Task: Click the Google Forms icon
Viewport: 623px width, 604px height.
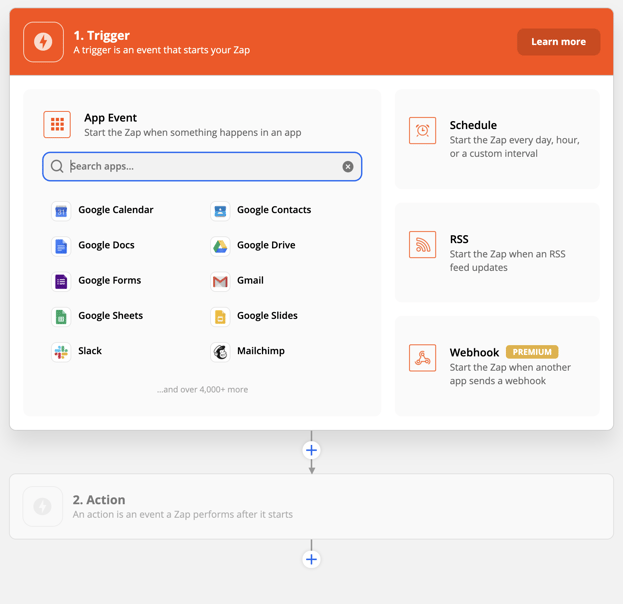Action: pyautogui.click(x=61, y=281)
